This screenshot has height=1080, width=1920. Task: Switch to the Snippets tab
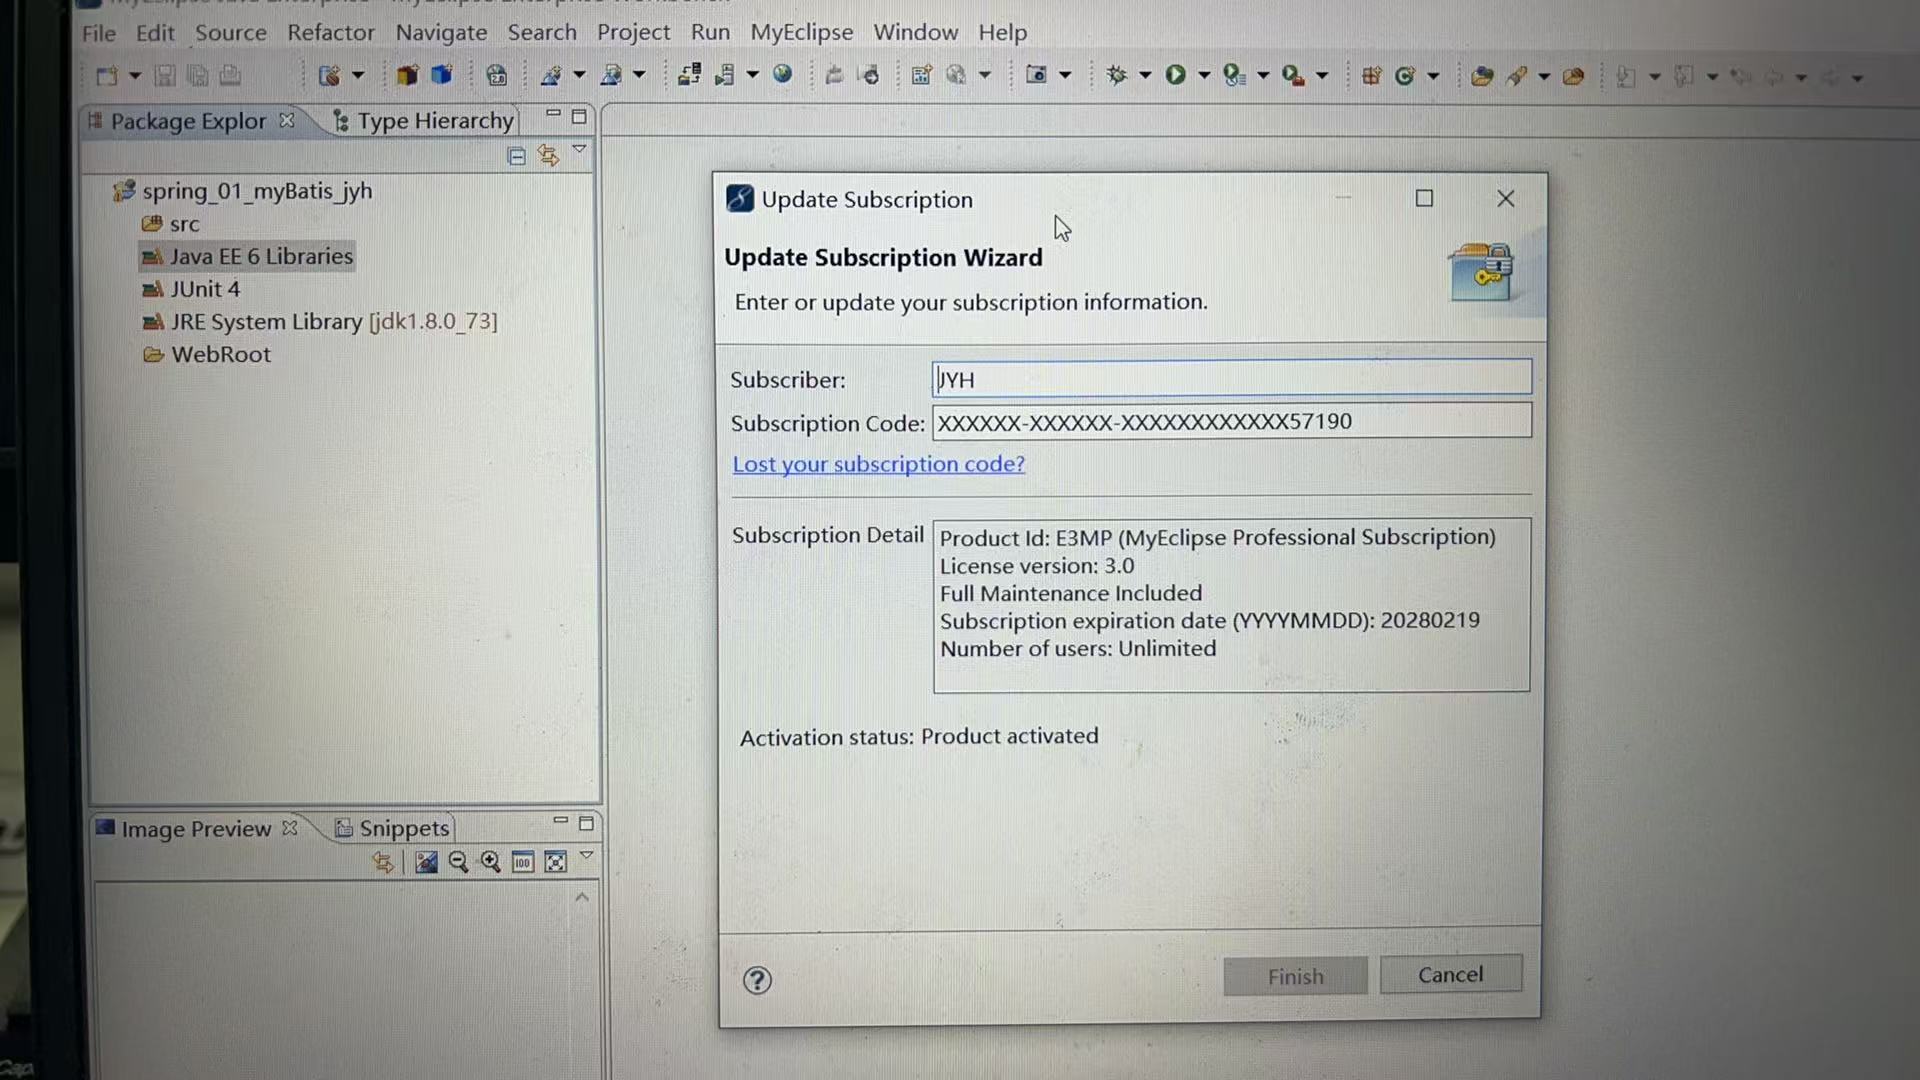[x=393, y=828]
